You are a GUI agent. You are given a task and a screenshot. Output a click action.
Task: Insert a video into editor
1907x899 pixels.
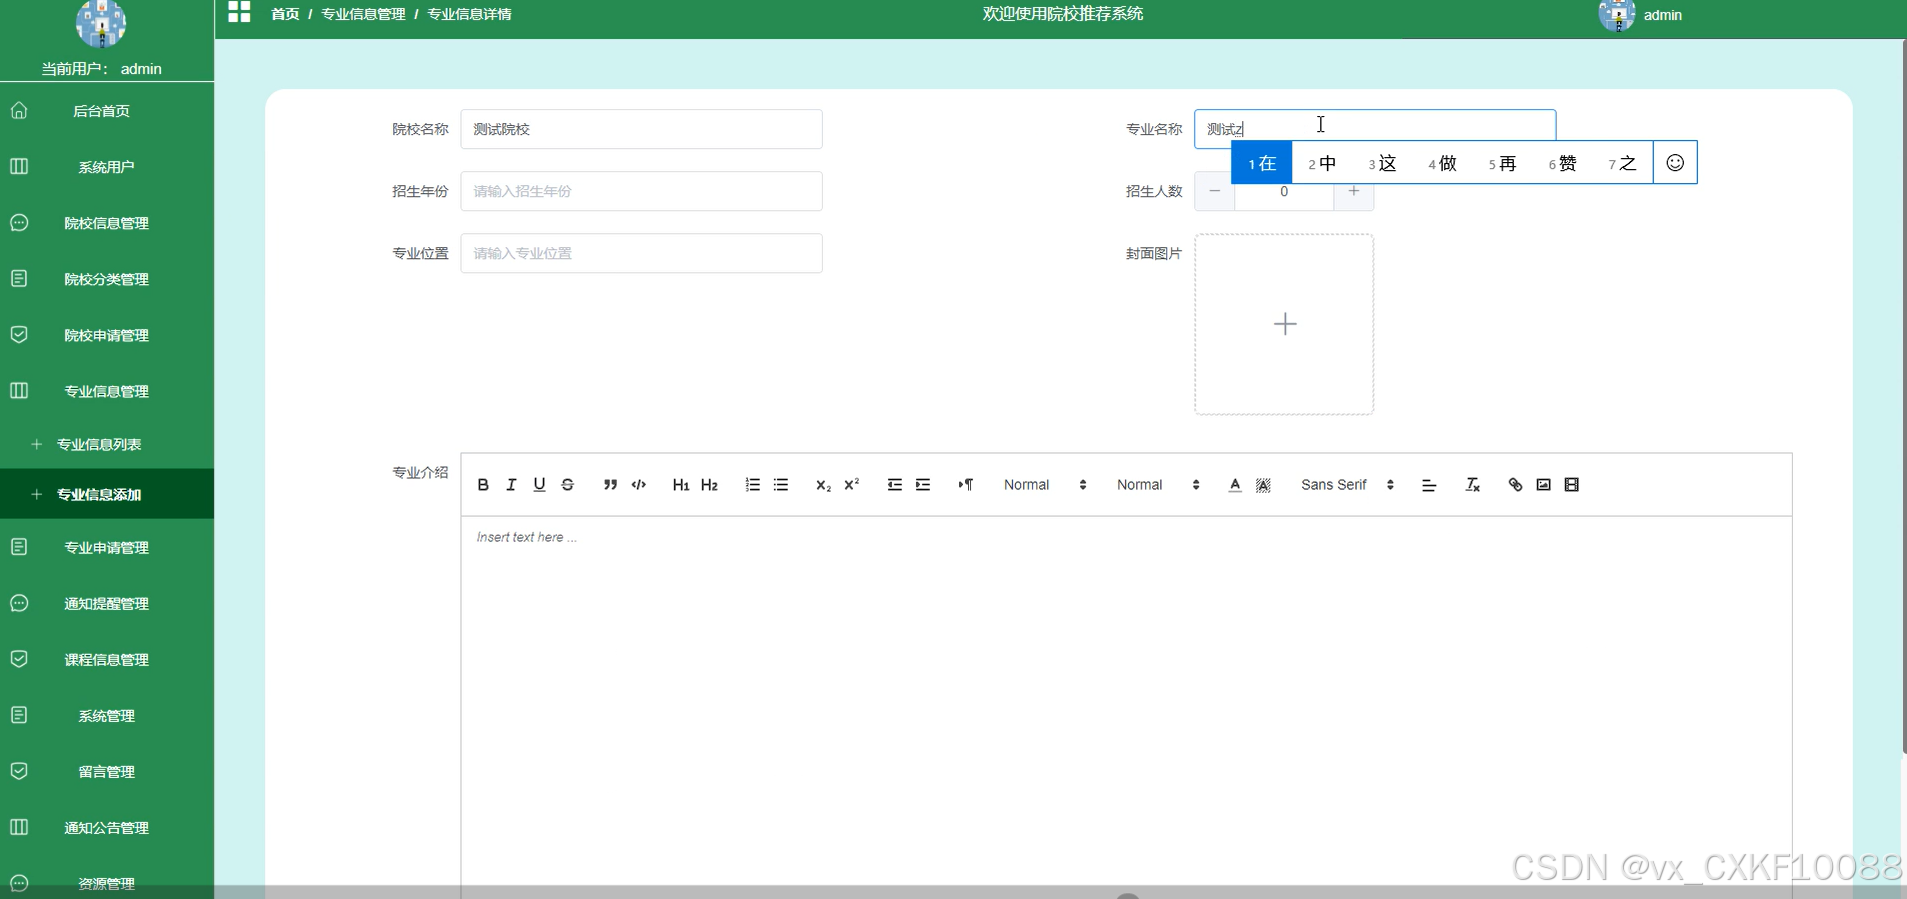[1572, 485]
